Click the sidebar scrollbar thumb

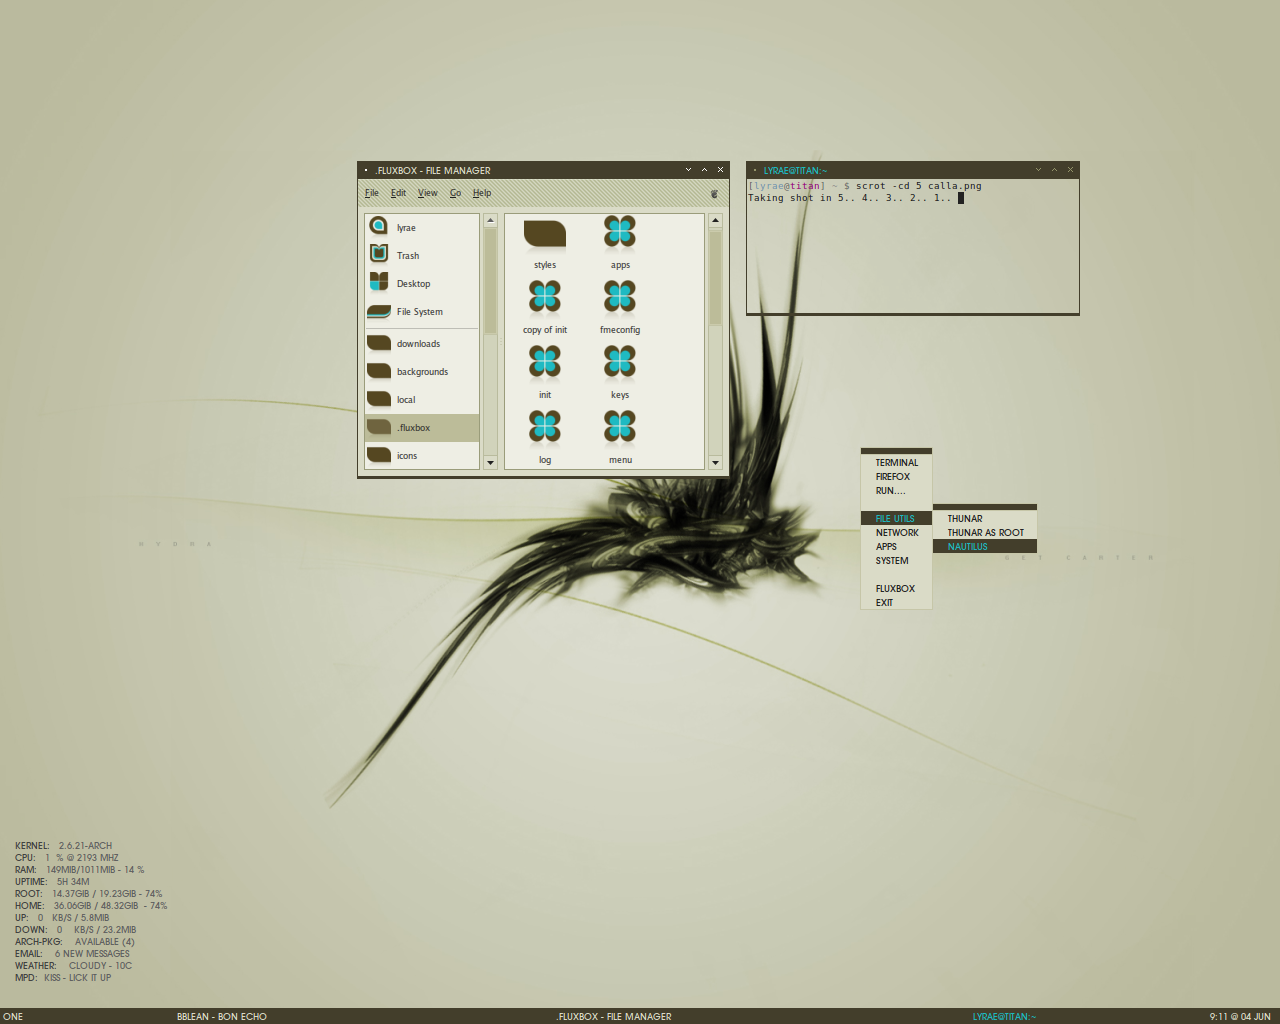click(490, 282)
